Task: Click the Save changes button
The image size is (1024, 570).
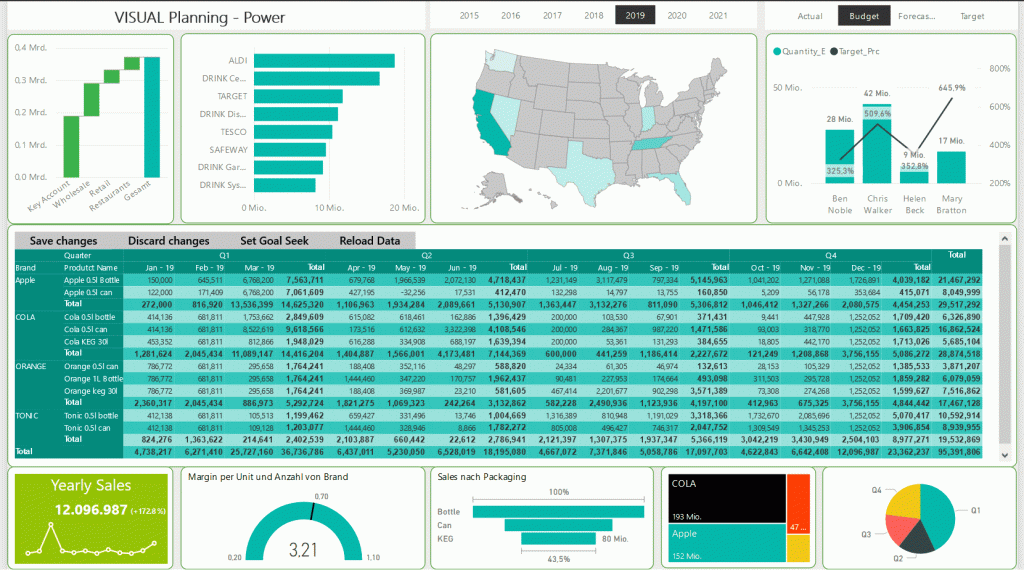Action: 64,241
